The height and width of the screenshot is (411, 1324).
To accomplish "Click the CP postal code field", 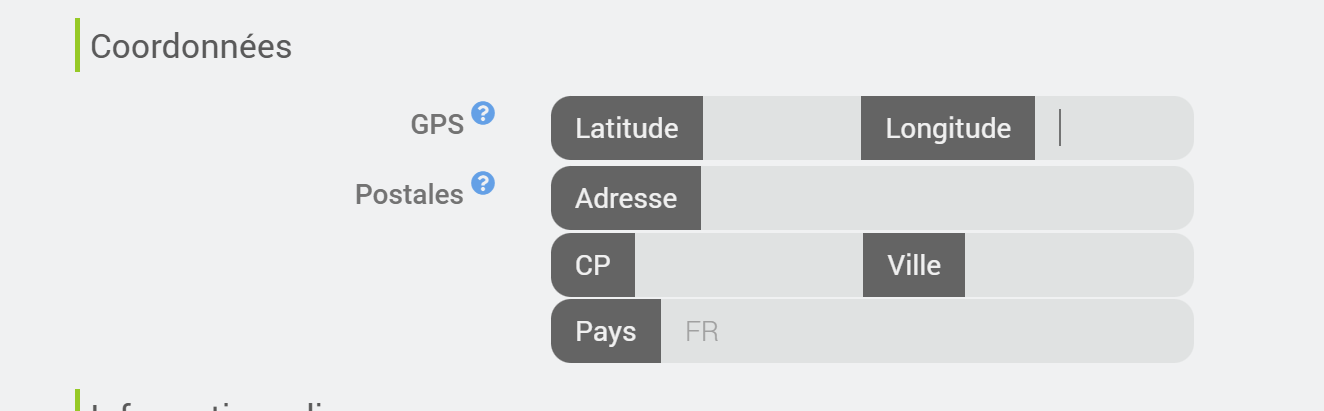I will click(748, 265).
